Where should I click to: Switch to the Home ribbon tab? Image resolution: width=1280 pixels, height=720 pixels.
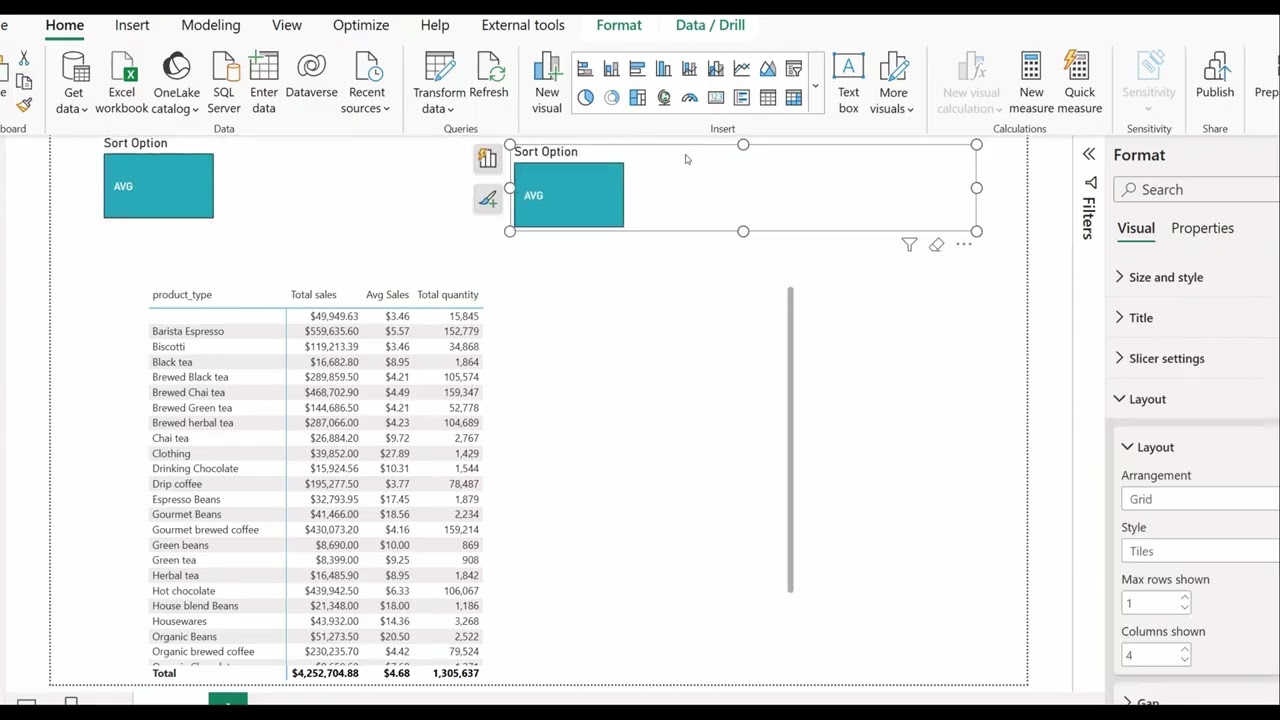(x=64, y=25)
